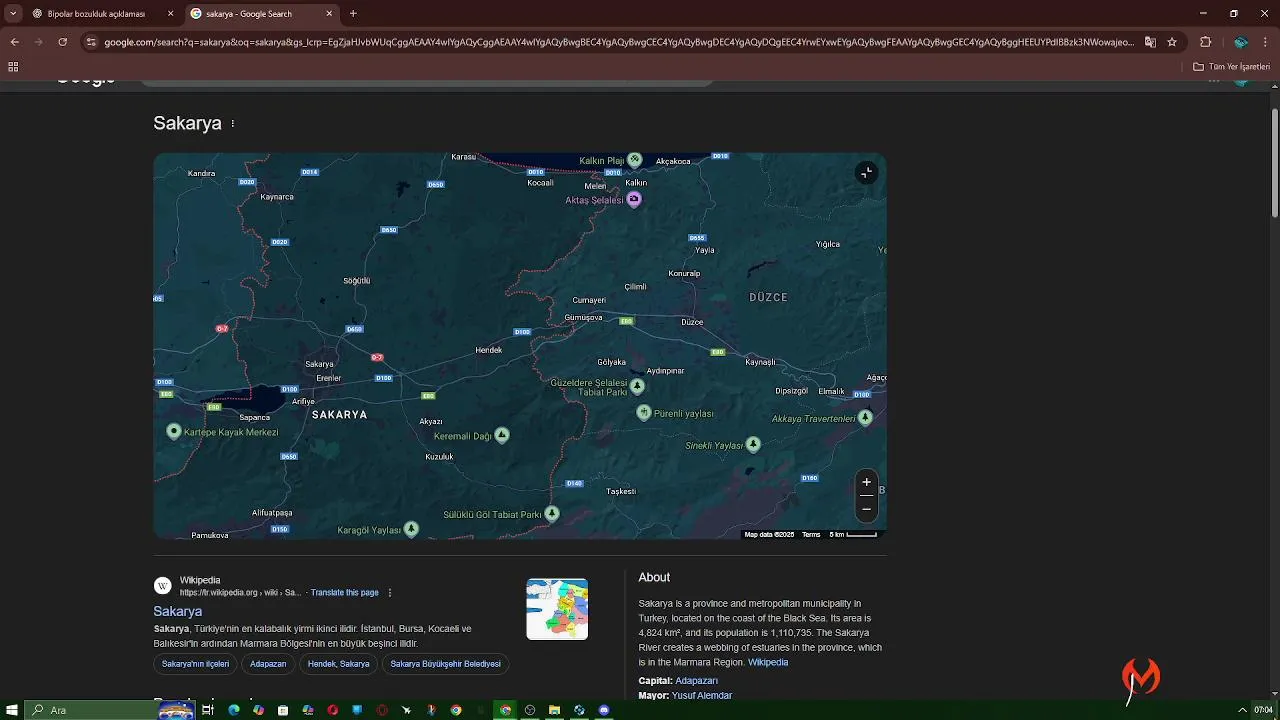
Task: Collapse the fullscreen map view icon
Action: (x=867, y=173)
